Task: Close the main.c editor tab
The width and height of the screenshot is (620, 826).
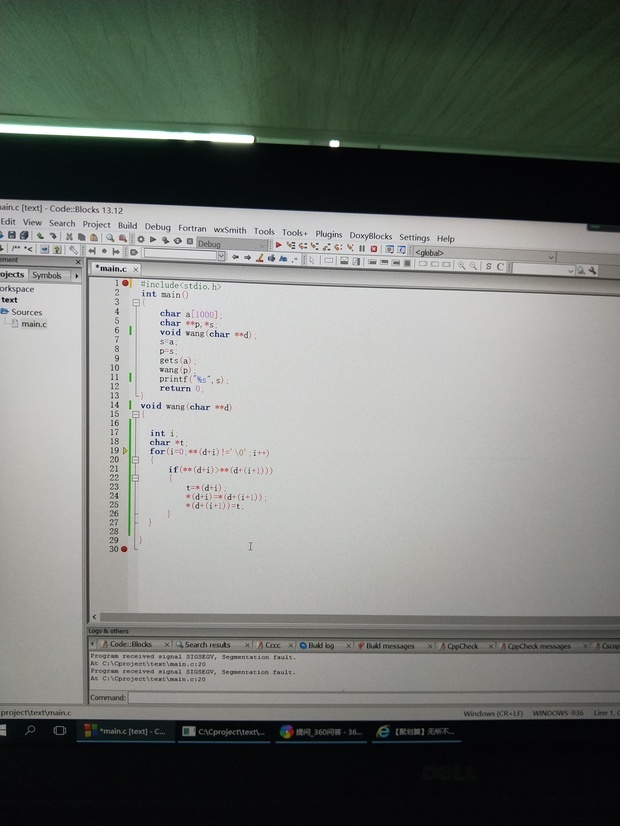Action: point(136,269)
